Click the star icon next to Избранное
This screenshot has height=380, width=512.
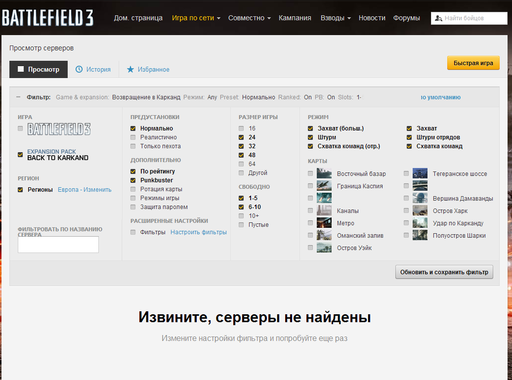coord(130,69)
